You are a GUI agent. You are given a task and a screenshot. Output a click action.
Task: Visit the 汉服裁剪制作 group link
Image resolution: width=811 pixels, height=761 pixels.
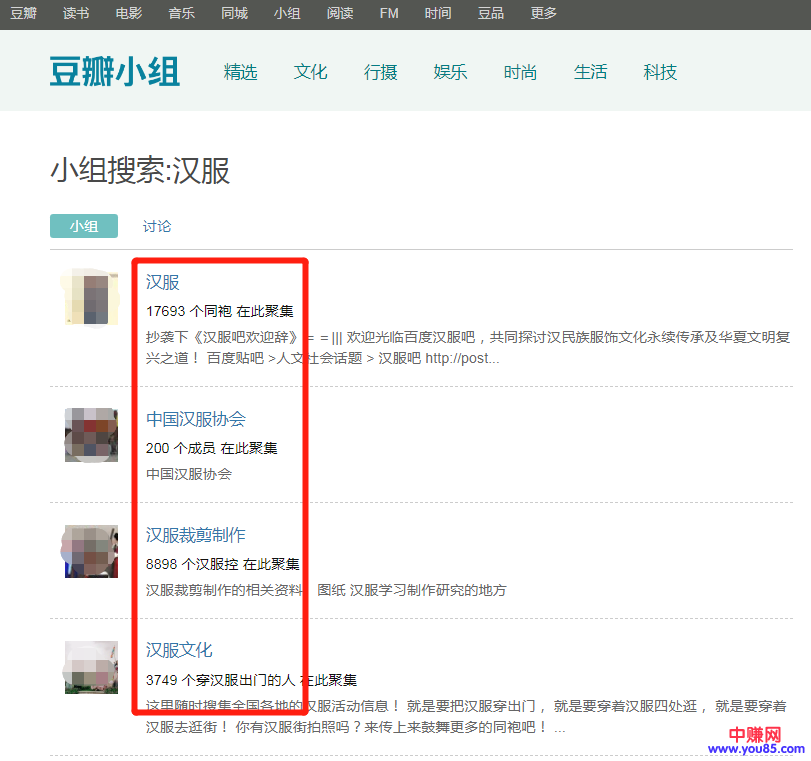196,534
